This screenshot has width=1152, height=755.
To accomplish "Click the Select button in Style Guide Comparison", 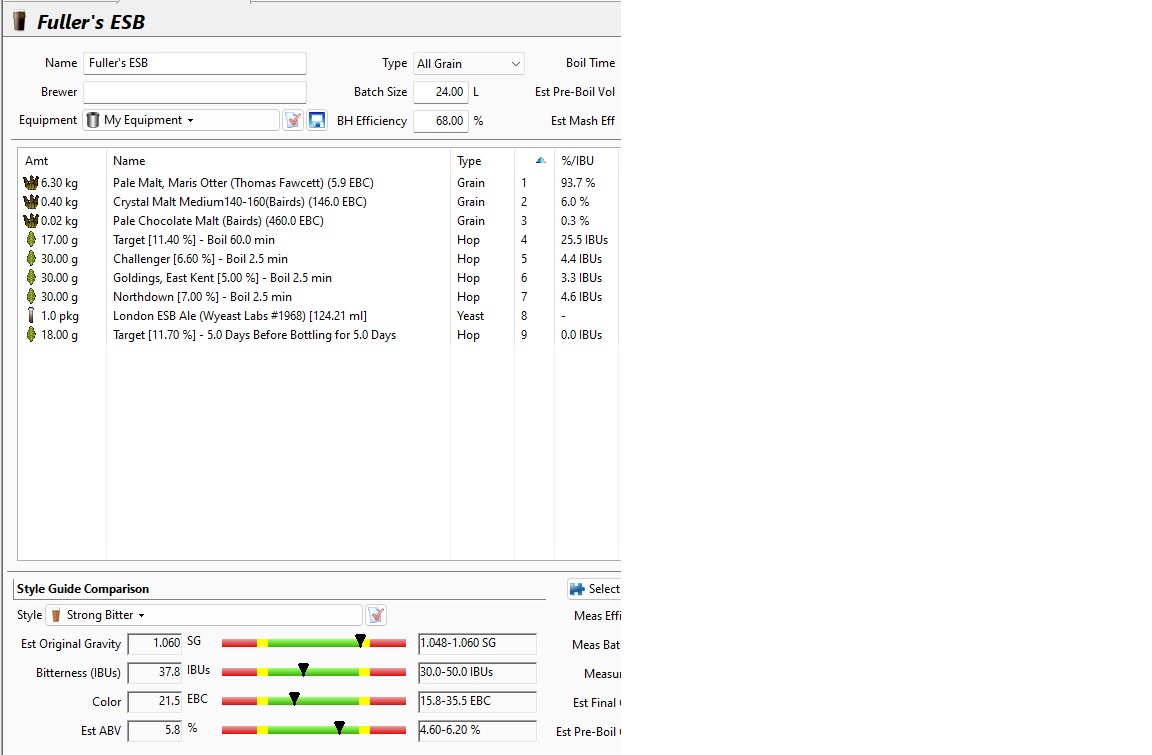I will (x=594, y=589).
